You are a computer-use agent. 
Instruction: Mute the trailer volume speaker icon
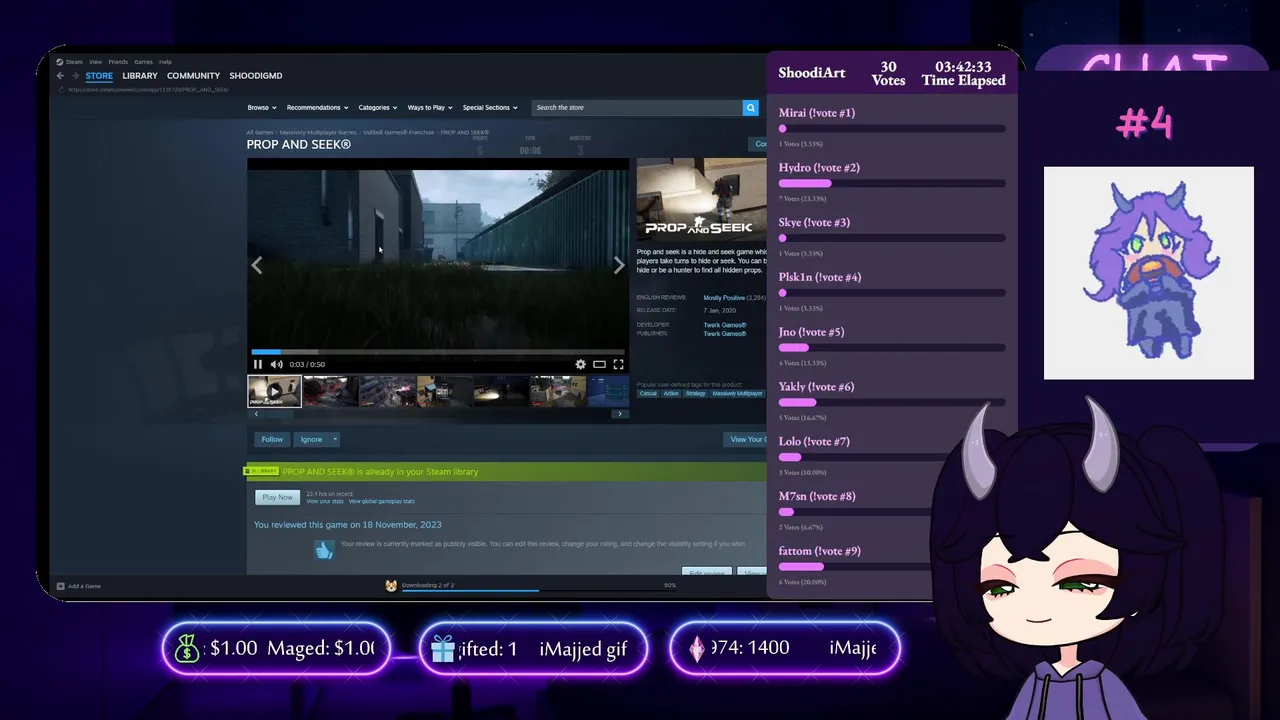click(x=276, y=364)
